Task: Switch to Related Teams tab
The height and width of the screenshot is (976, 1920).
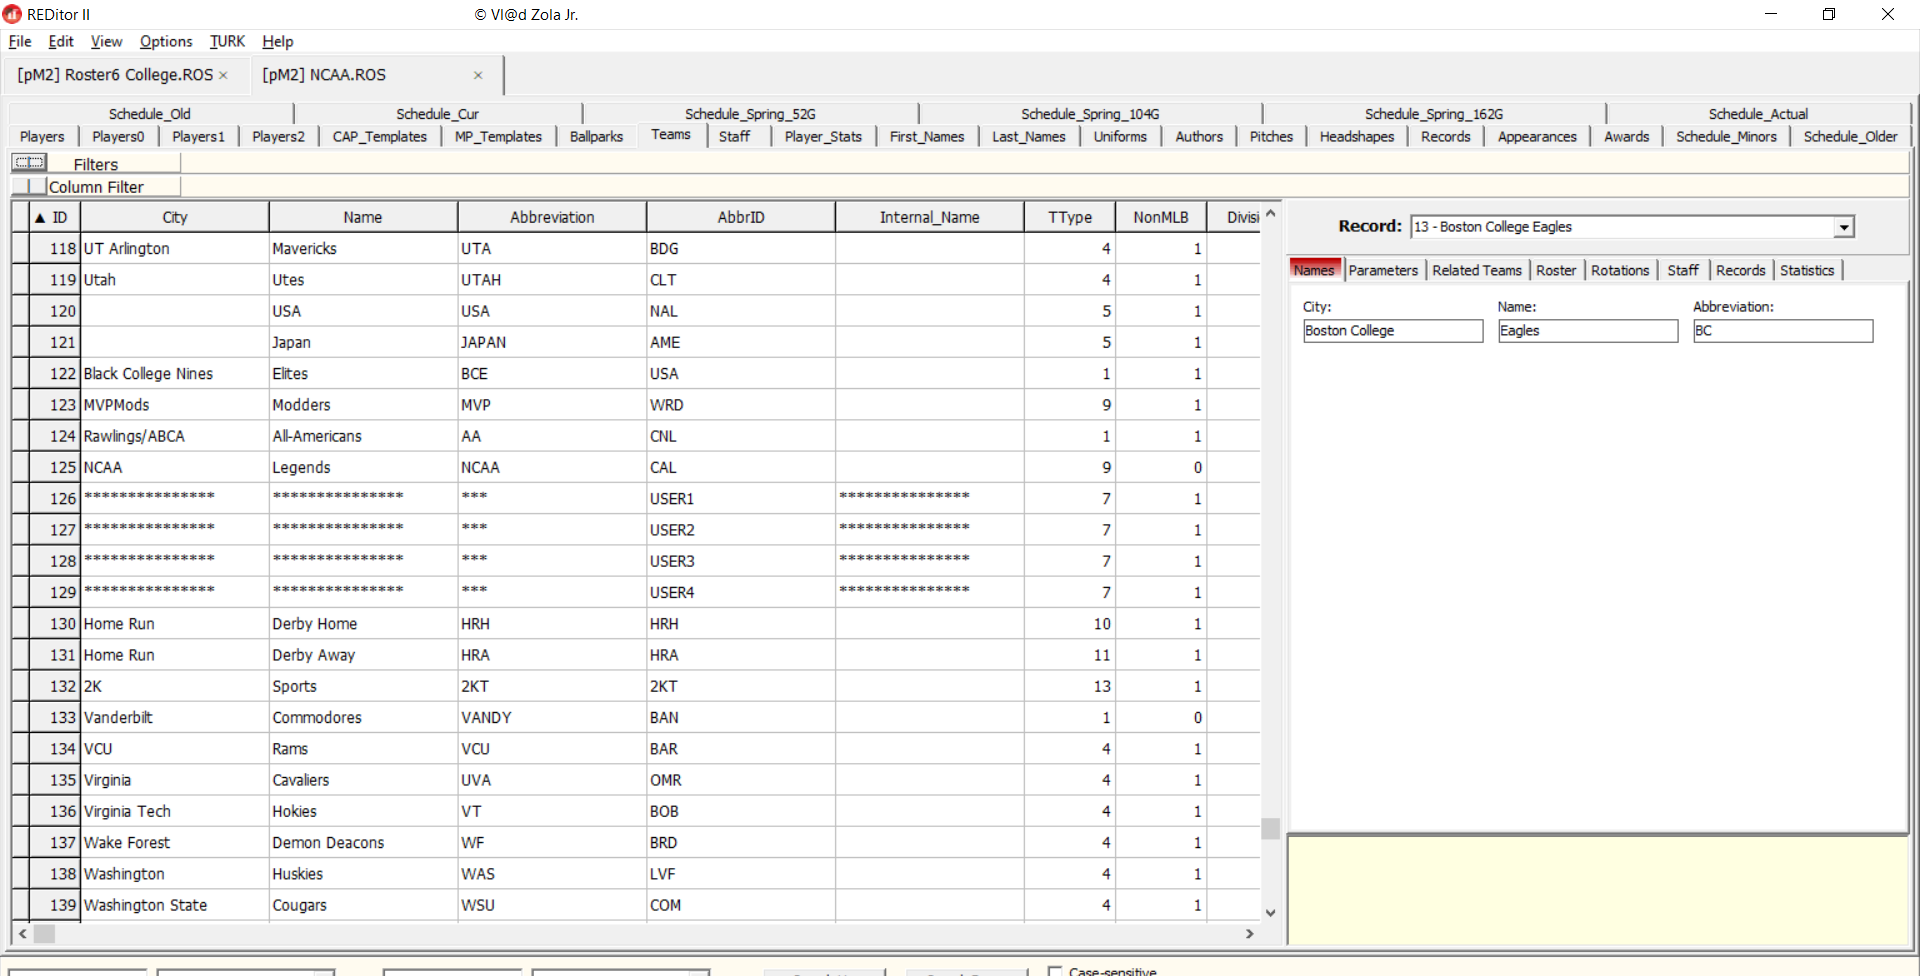Action: (x=1477, y=270)
